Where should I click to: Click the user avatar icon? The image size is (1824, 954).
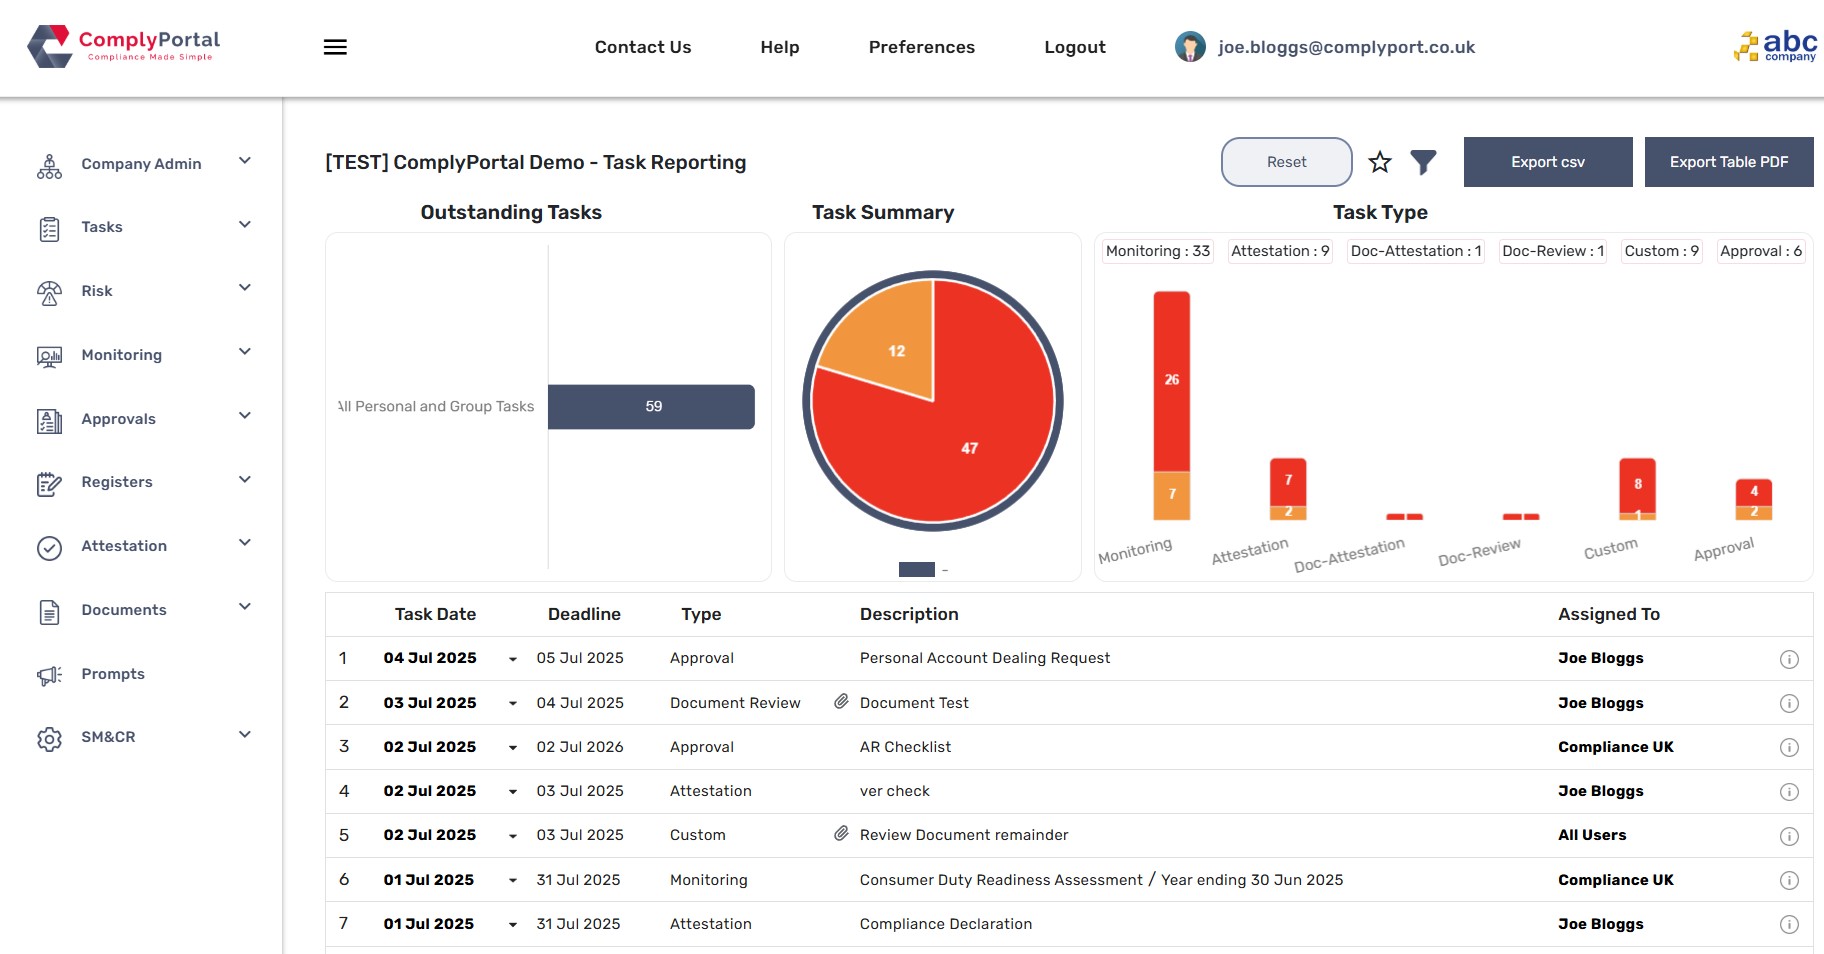(x=1190, y=47)
